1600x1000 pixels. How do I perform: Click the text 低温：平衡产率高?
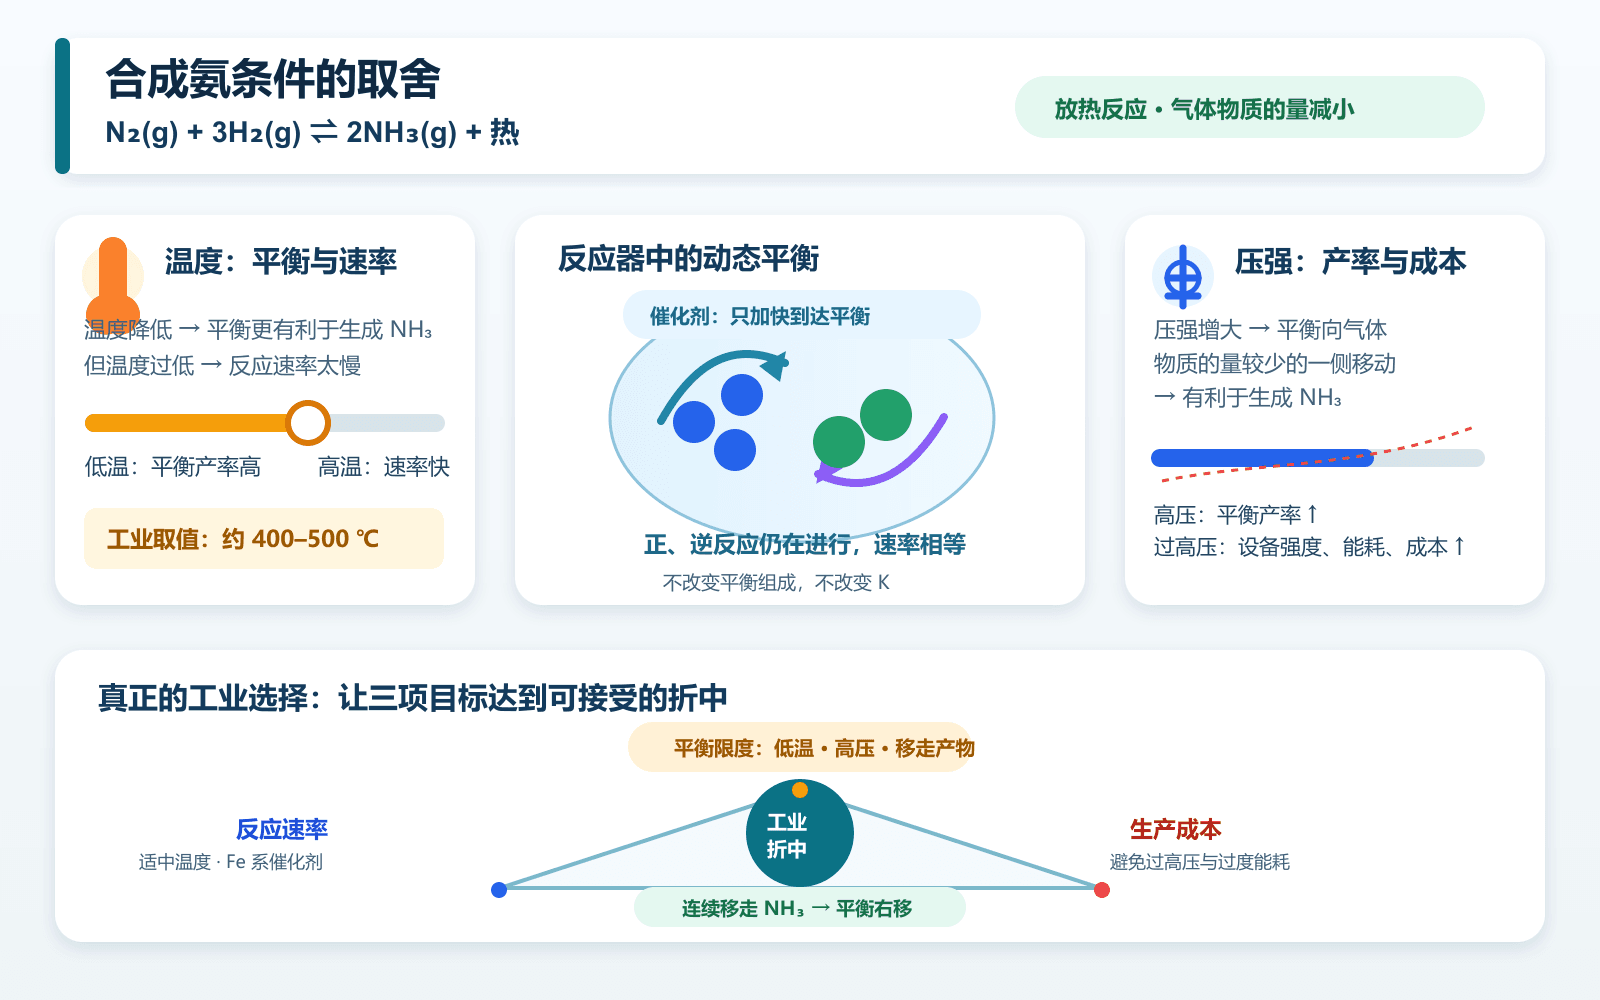point(173,467)
